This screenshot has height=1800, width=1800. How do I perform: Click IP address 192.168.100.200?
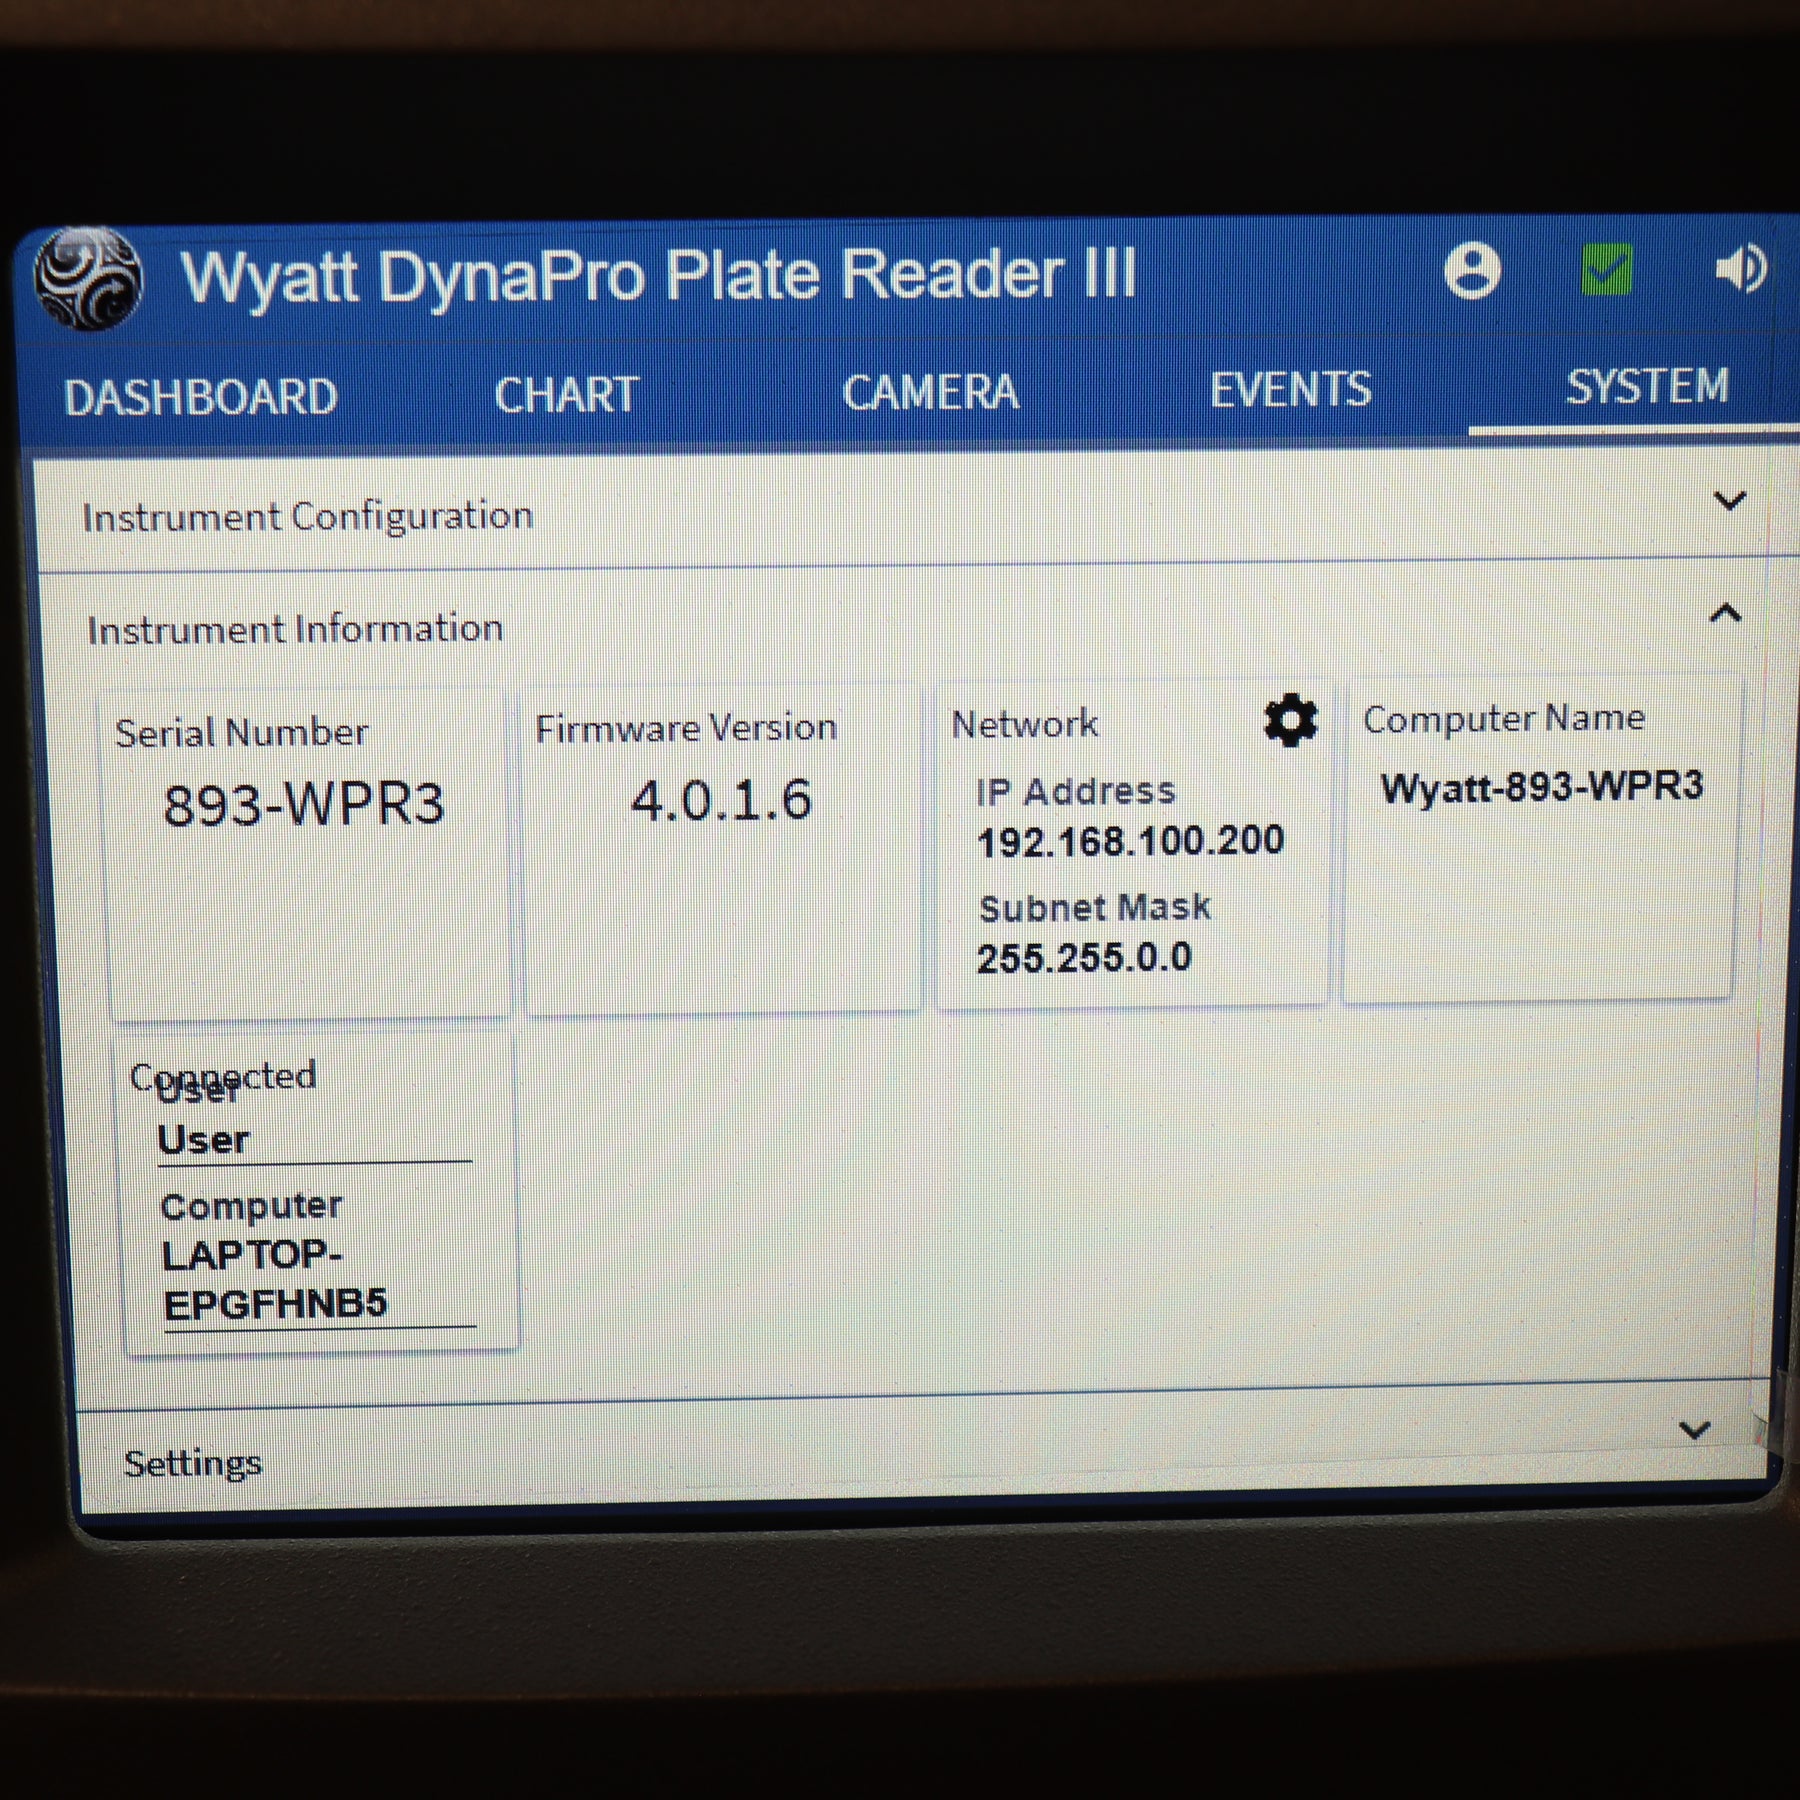[x=1130, y=841]
